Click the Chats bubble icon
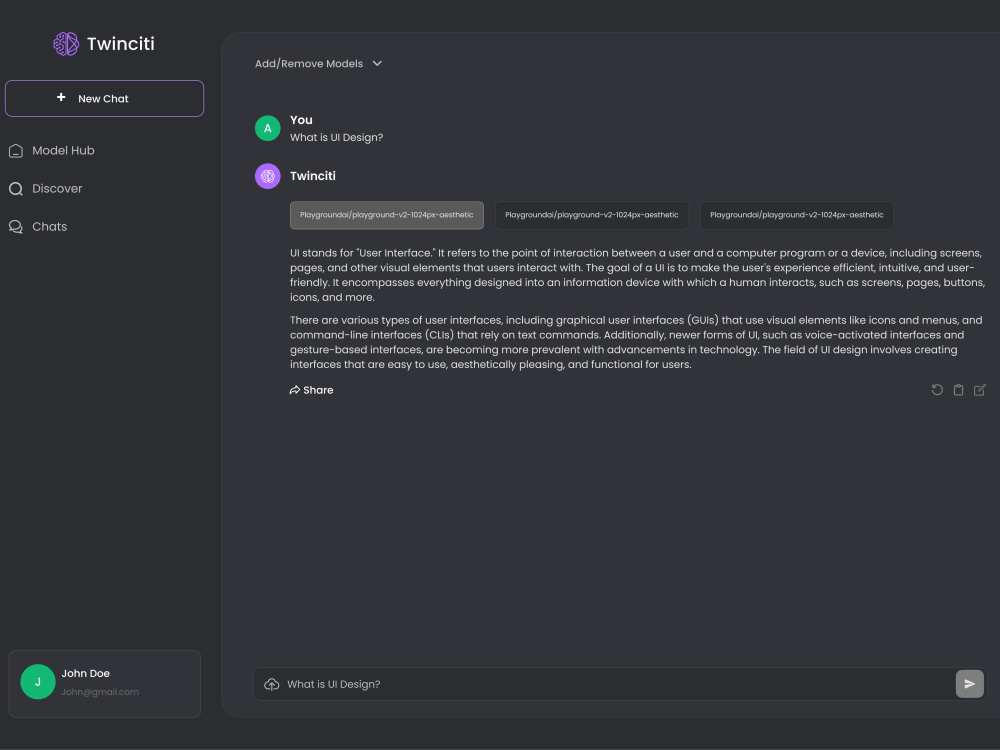1000x750 pixels. [x=16, y=227]
